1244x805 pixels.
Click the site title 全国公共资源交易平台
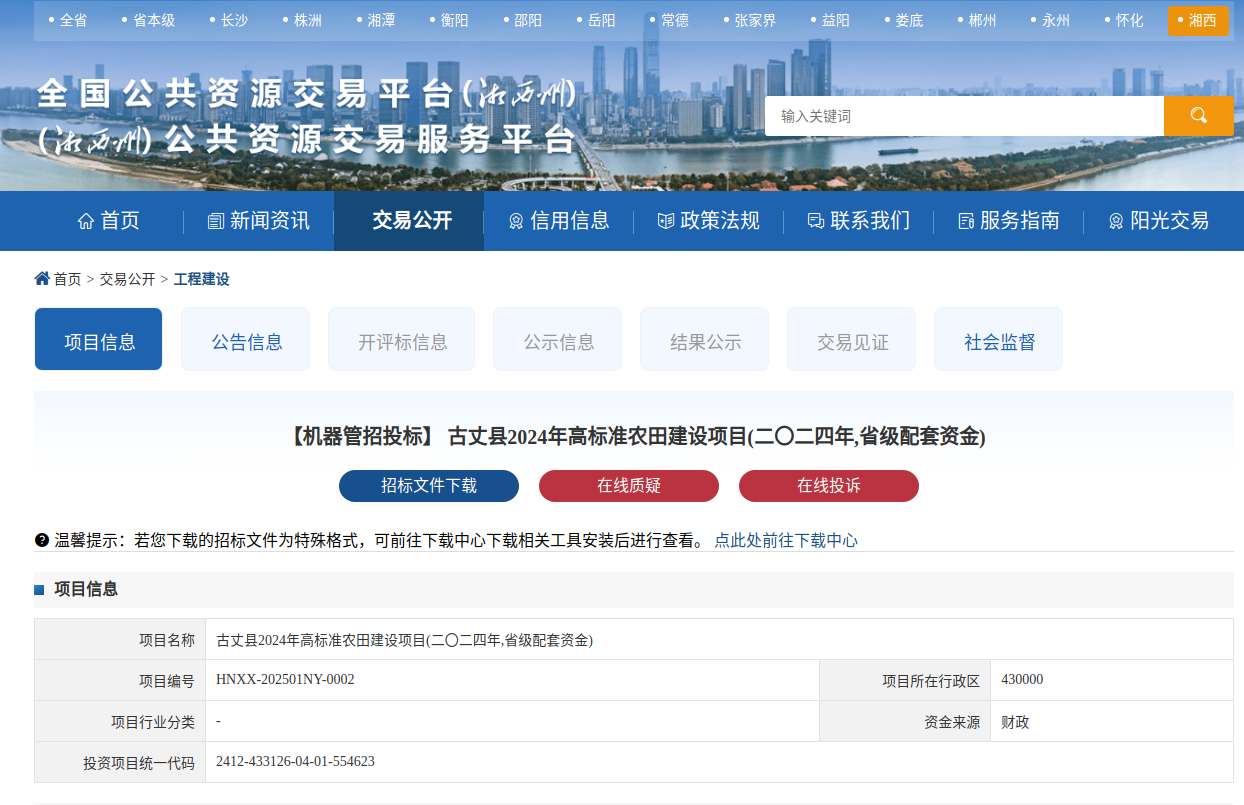pos(307,94)
